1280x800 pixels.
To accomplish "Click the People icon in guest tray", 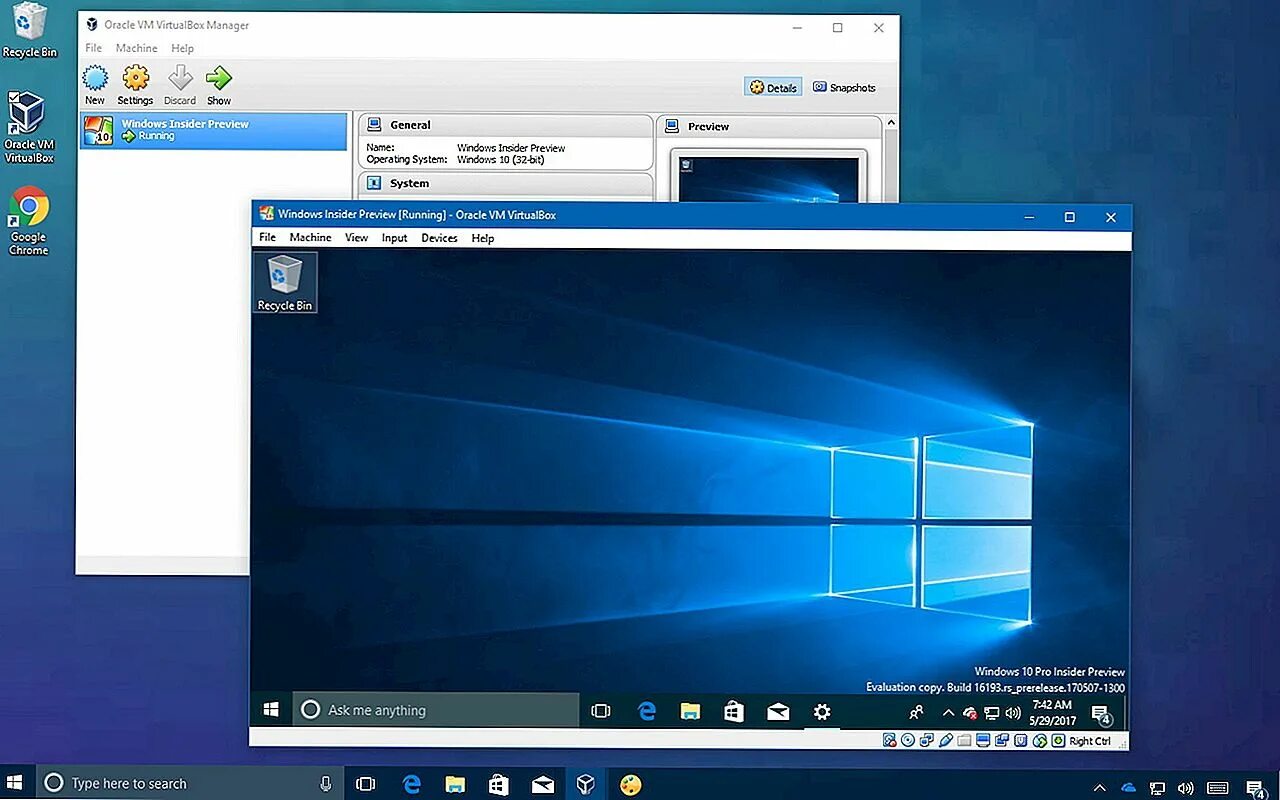I will [916, 712].
